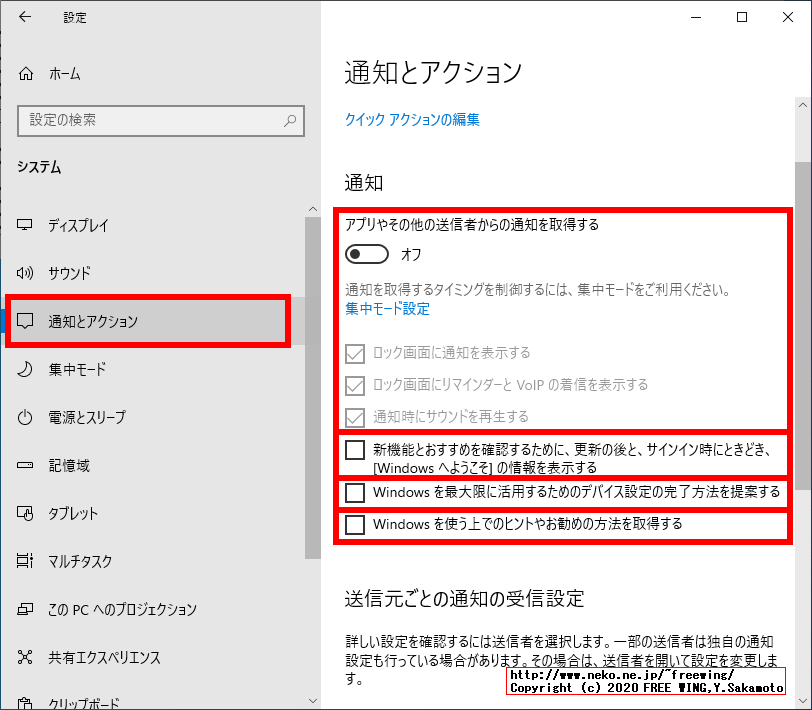The image size is (812, 710).
Task: Click the speech bubble icon for 通知とアクション
Action: coord(25,321)
